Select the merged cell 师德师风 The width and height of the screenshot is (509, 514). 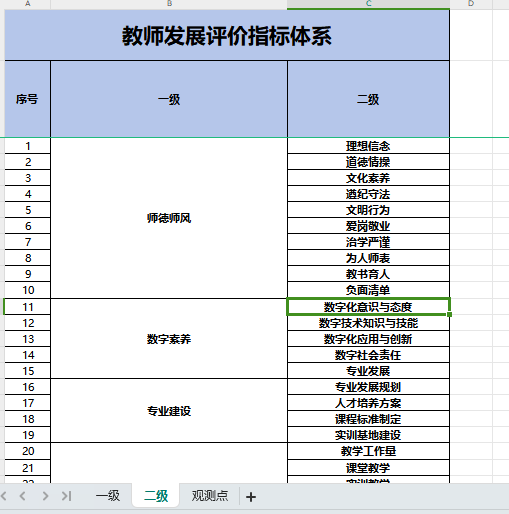coord(169,218)
